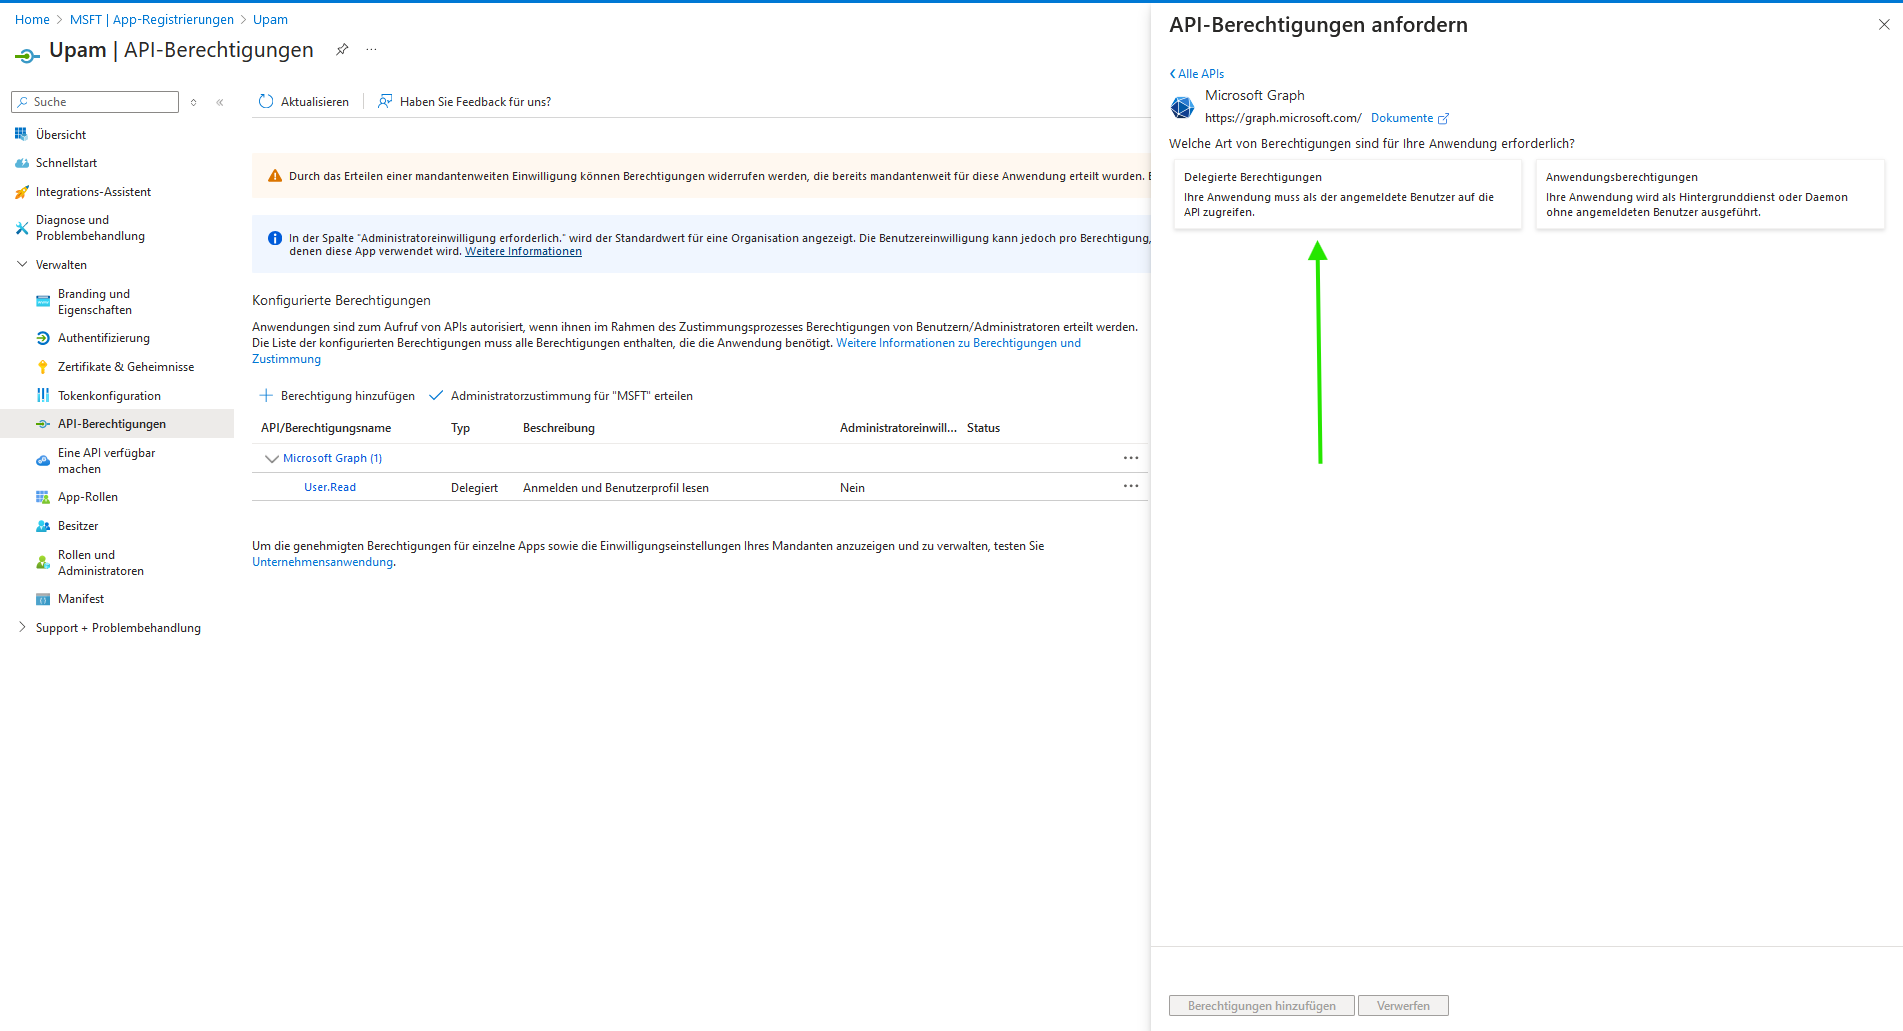
Task: Click the plus icon for Berechtigung hinzufügen
Action: click(266, 396)
